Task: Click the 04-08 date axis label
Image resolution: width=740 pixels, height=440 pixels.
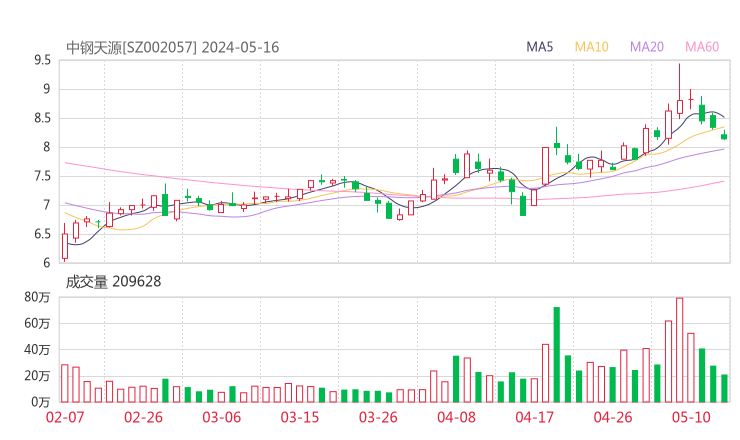Action: pyautogui.click(x=456, y=417)
